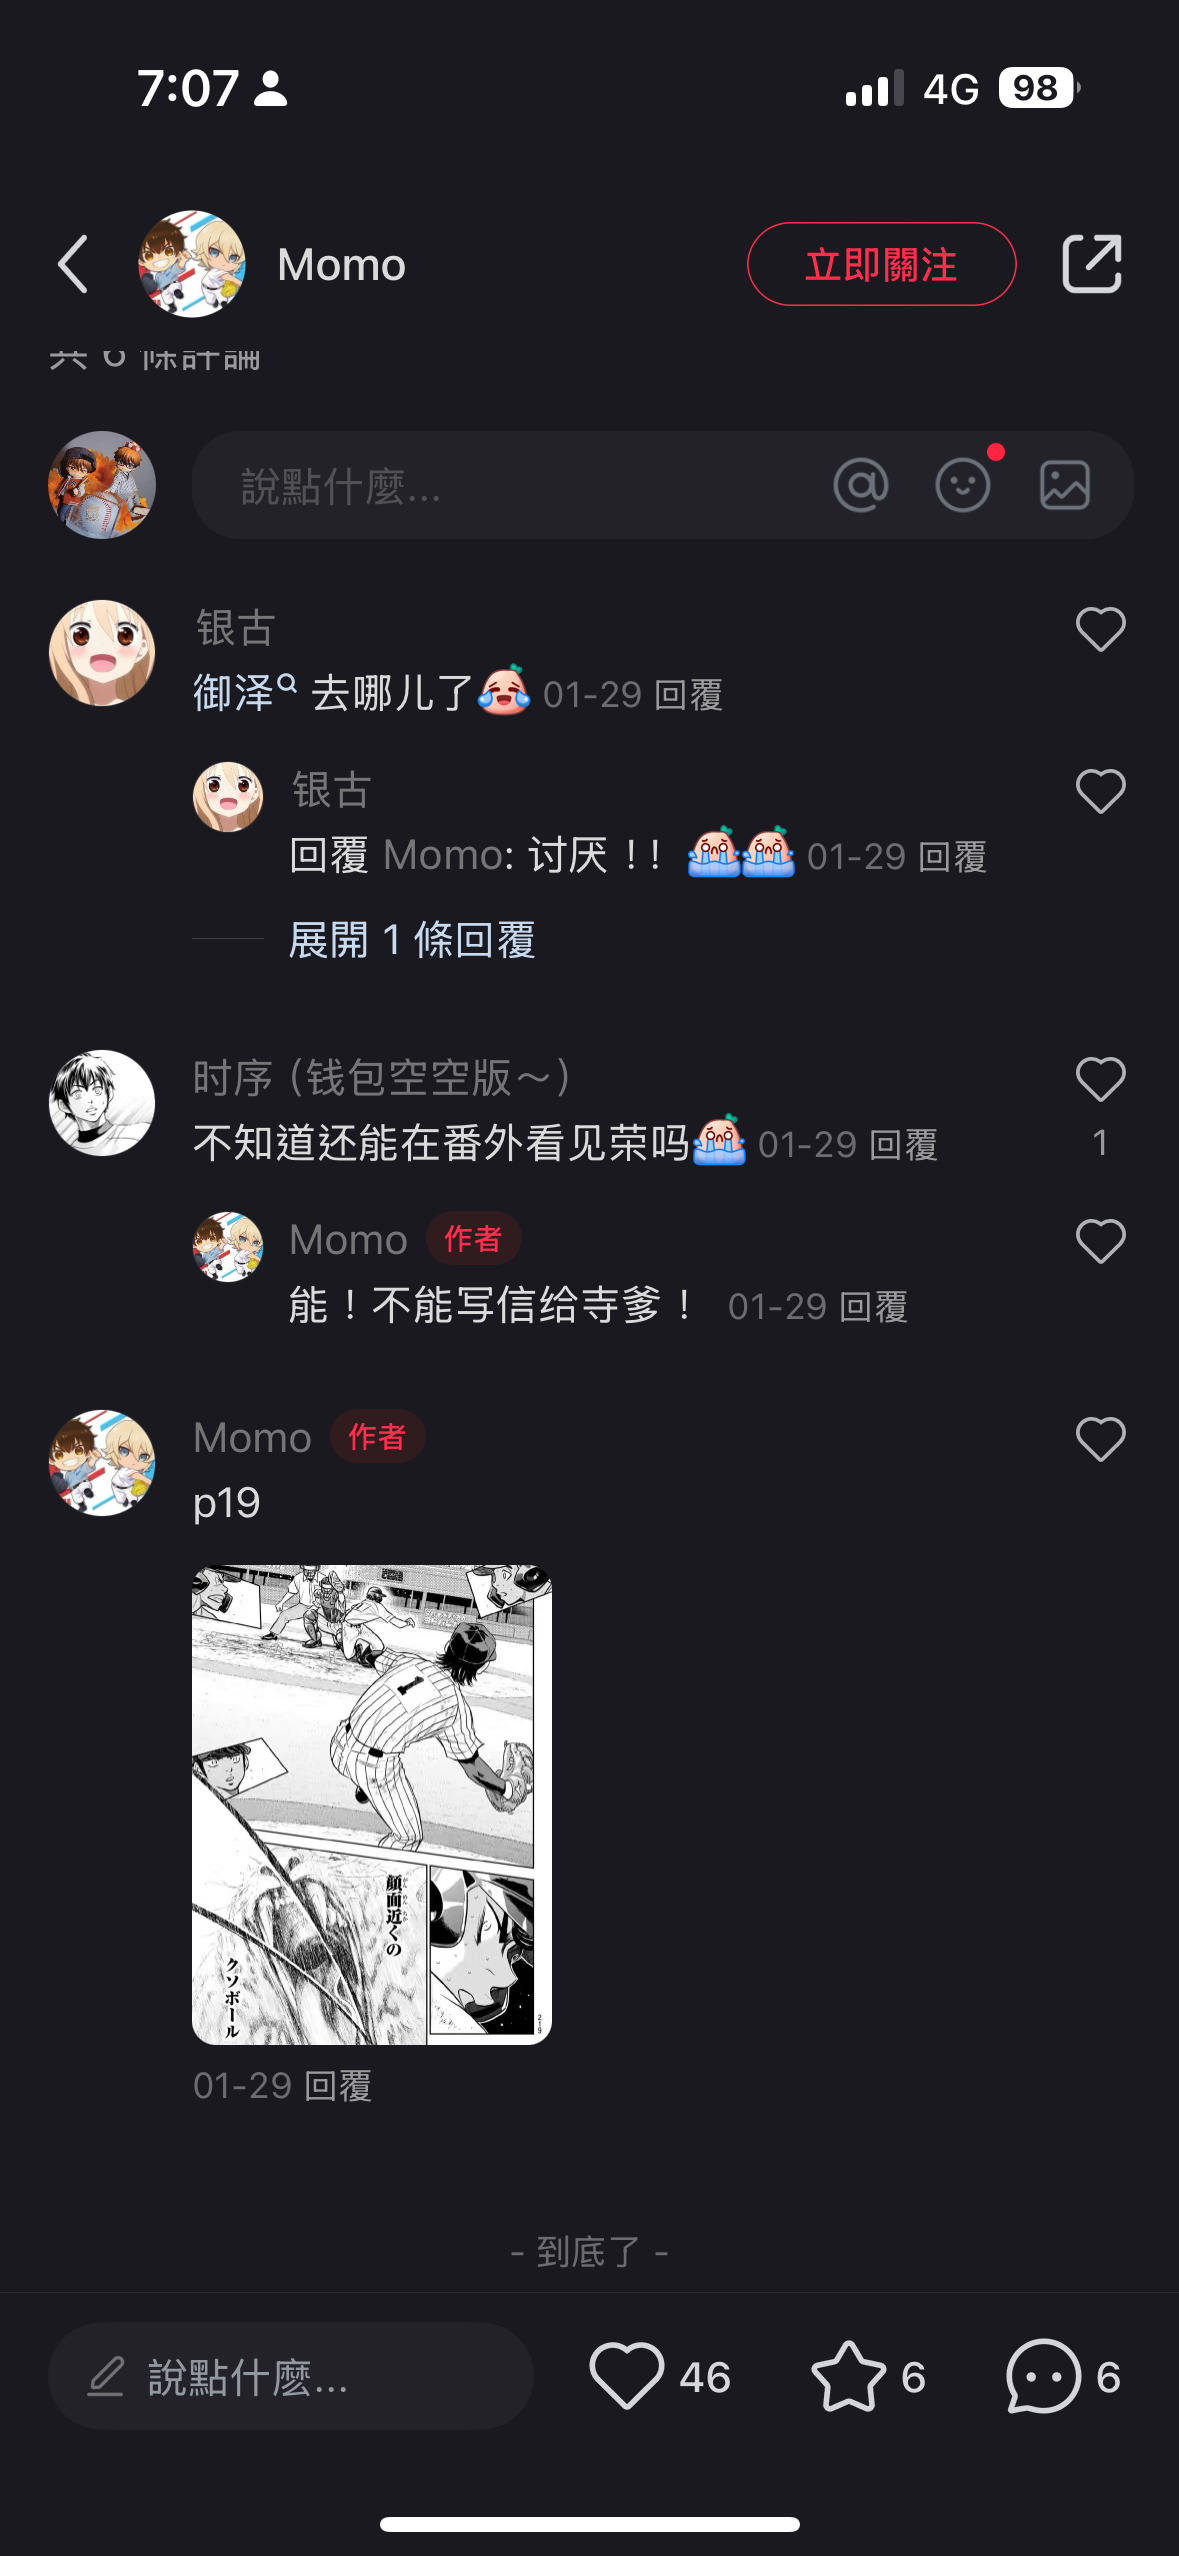
Task: Expand 展開 1 條回覆
Action: pyautogui.click(x=412, y=940)
